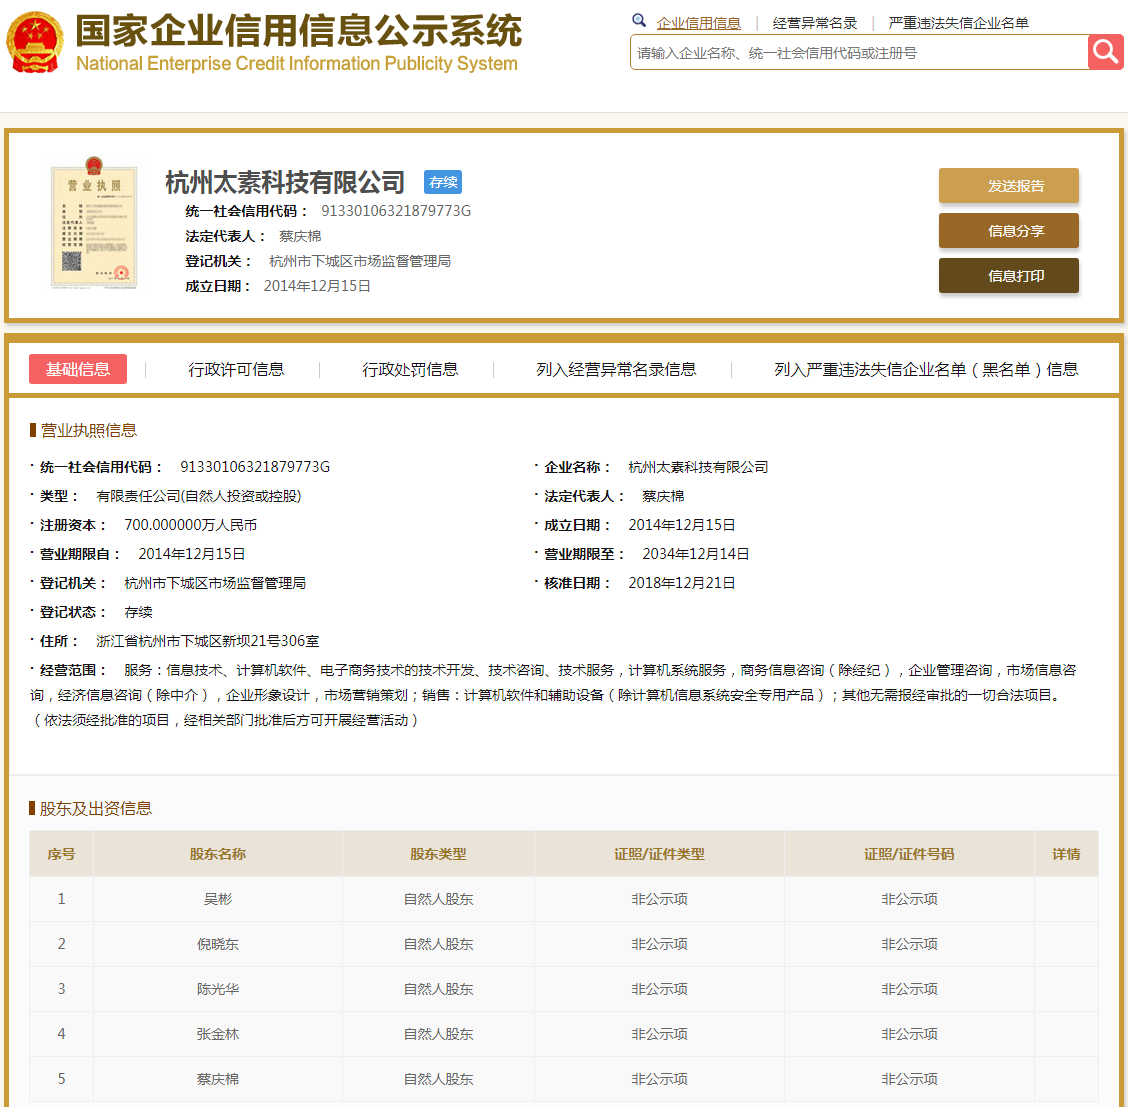Switch to the 基础信息 tab
This screenshot has width=1128, height=1107.
77,368
